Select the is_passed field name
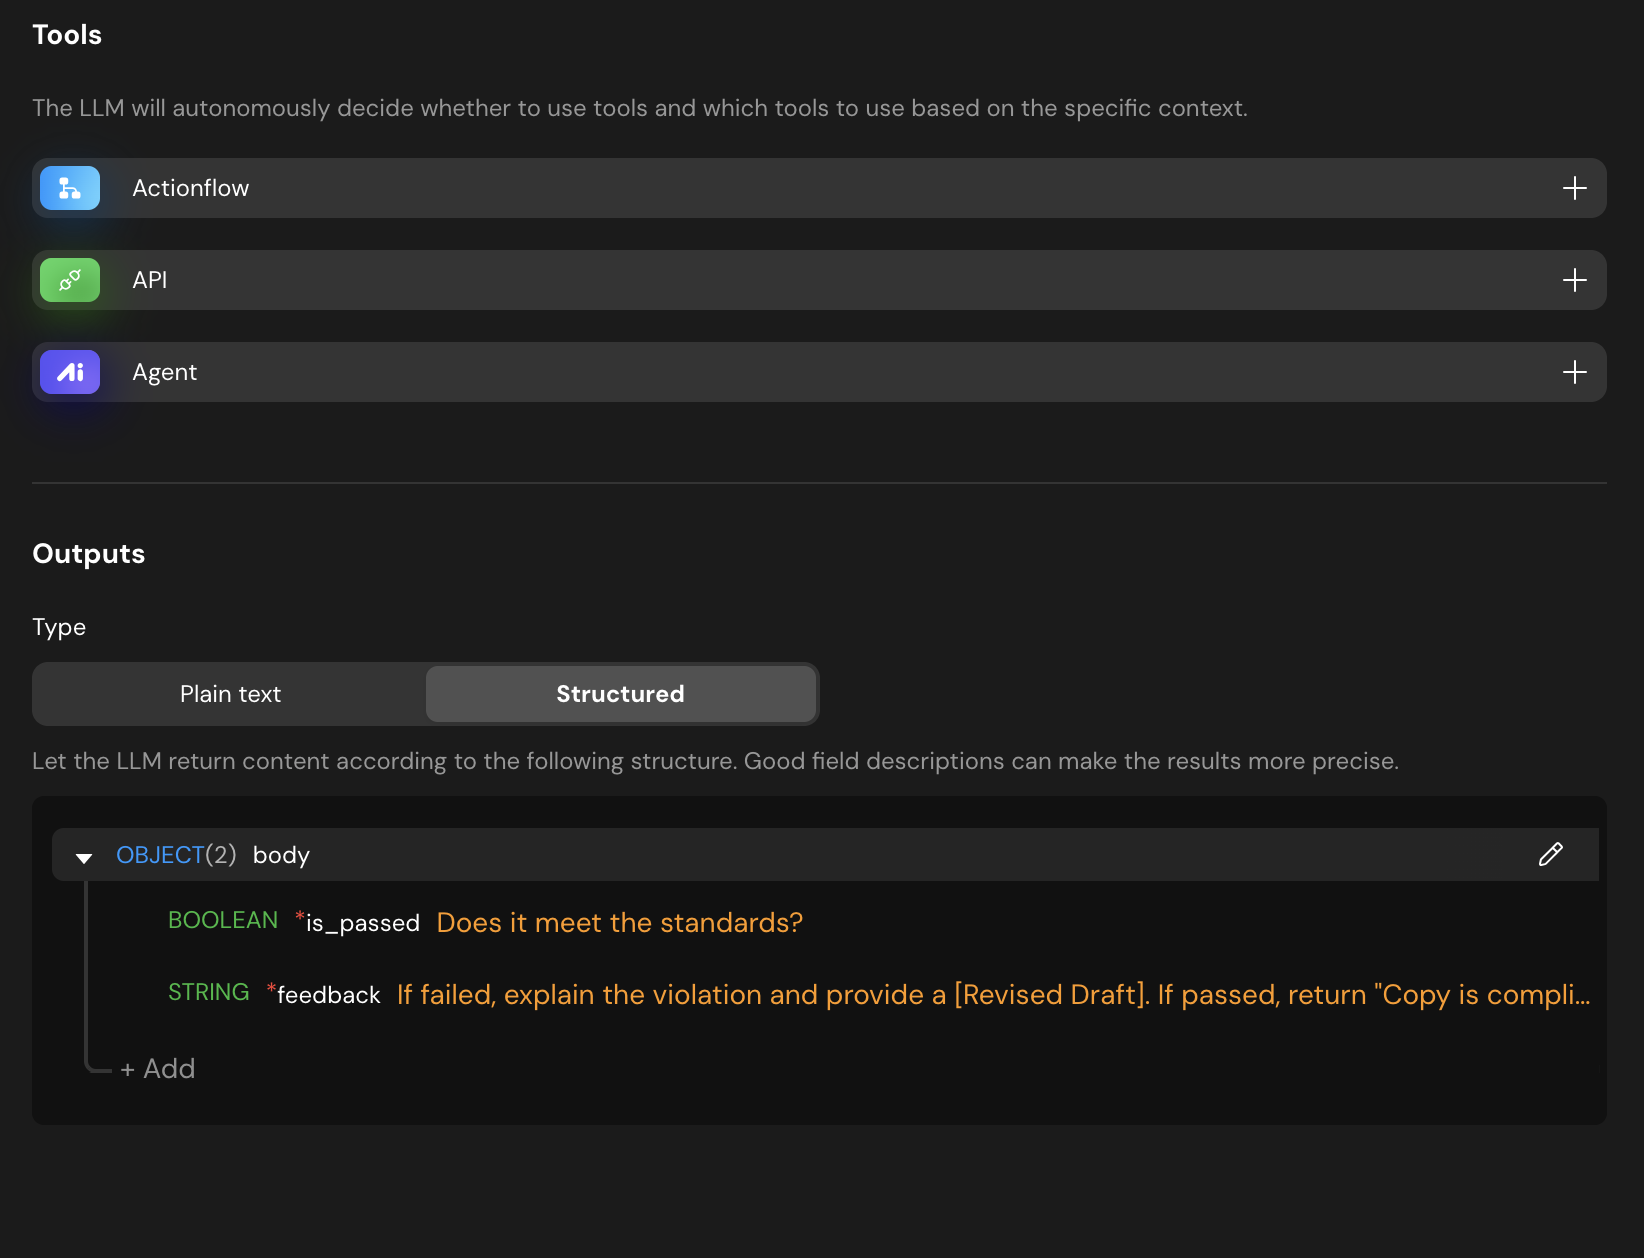The height and width of the screenshot is (1258, 1644). [x=362, y=923]
